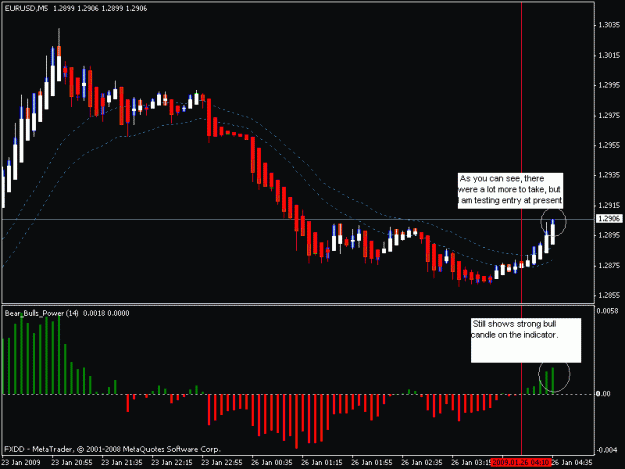625x469 pixels.
Task: Click the highlighted 1.2906 current price tag
Action: (x=609, y=218)
